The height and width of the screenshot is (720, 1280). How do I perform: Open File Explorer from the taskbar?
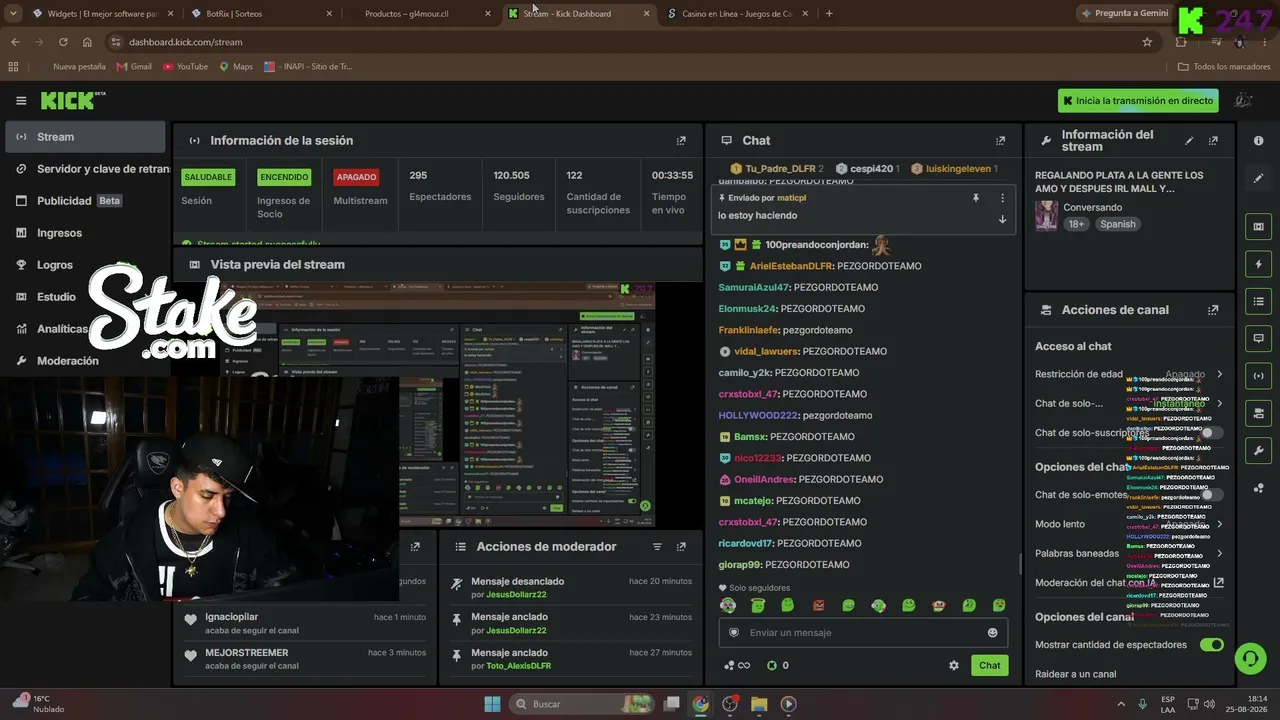(x=759, y=704)
